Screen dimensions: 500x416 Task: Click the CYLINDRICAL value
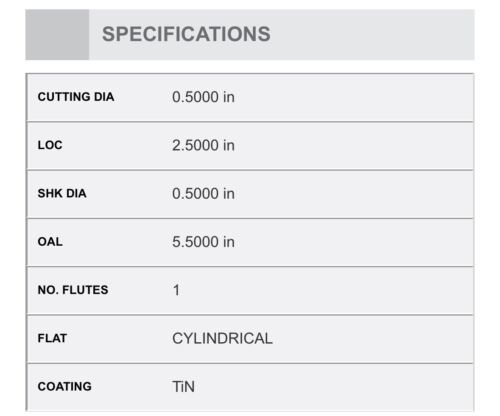point(222,339)
